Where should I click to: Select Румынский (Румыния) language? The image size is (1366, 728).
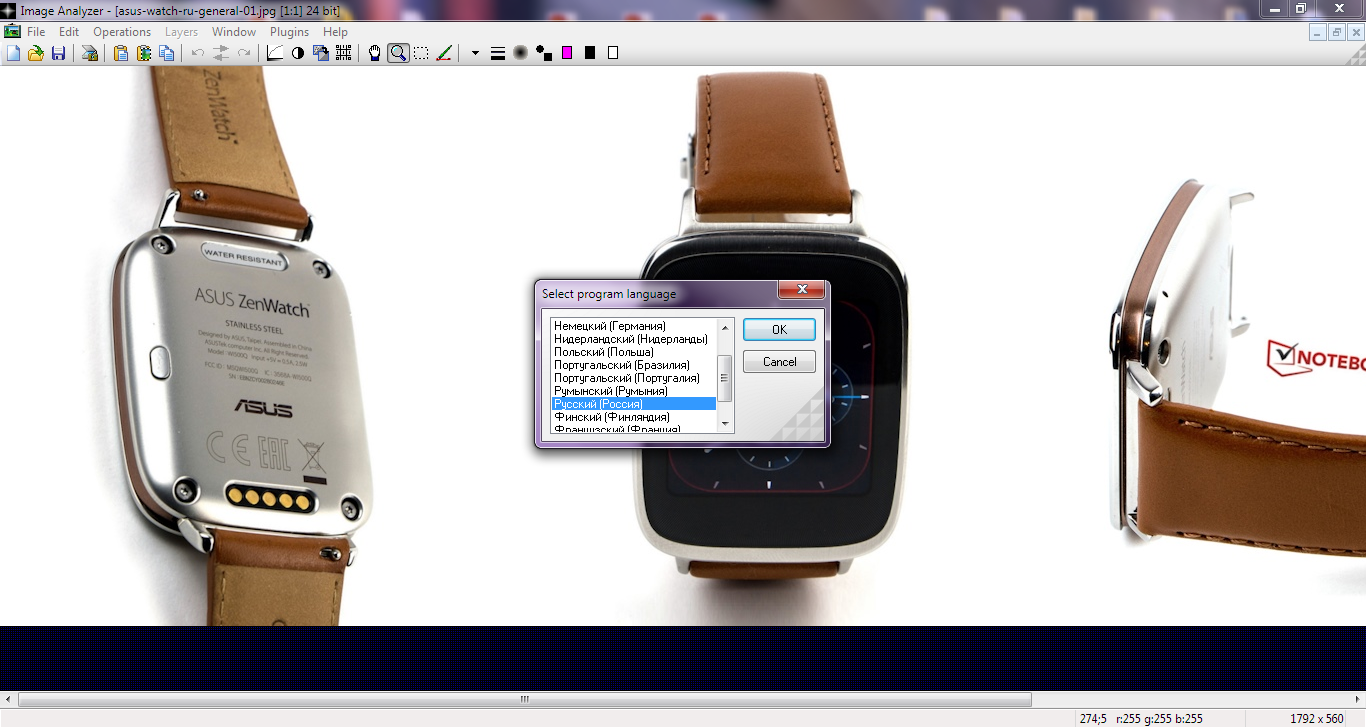634,391
